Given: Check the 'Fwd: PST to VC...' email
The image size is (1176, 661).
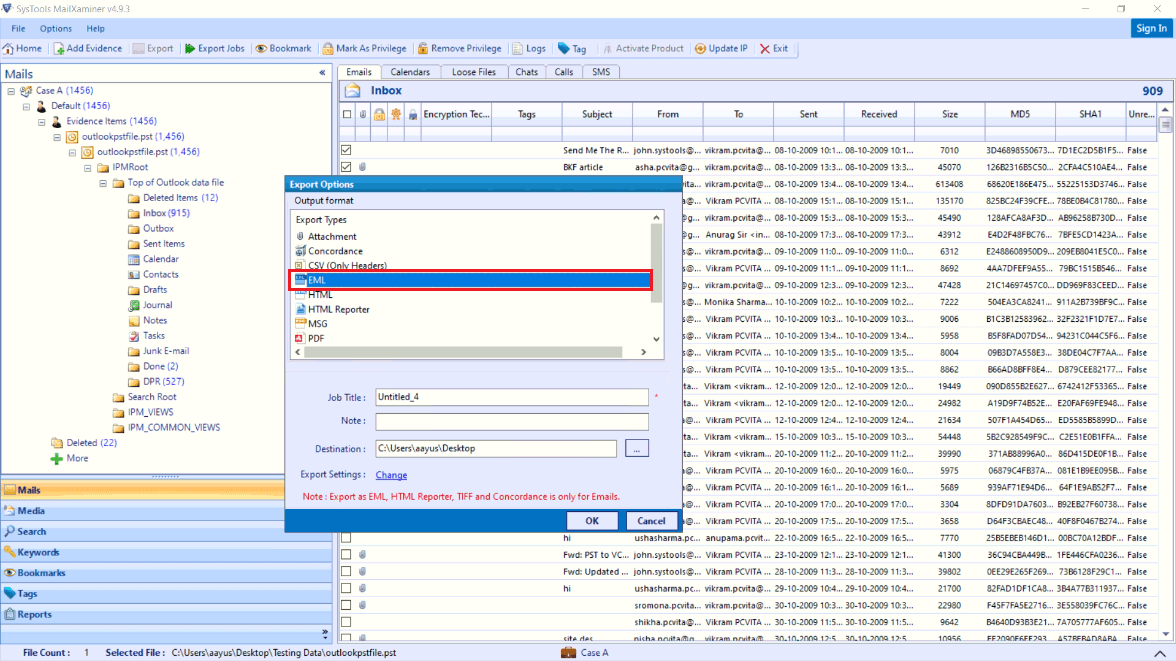Looking at the screenshot, I should 346,554.
